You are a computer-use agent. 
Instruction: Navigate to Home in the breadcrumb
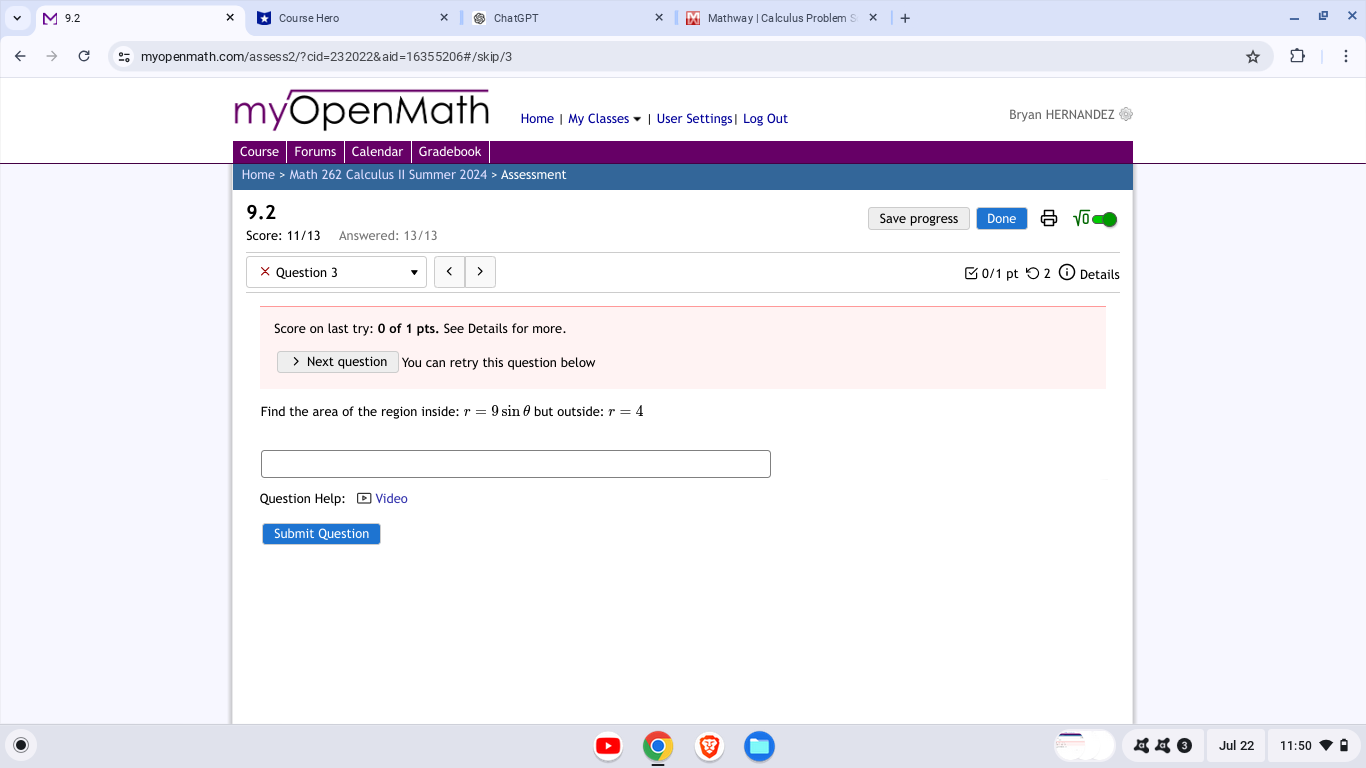click(258, 175)
